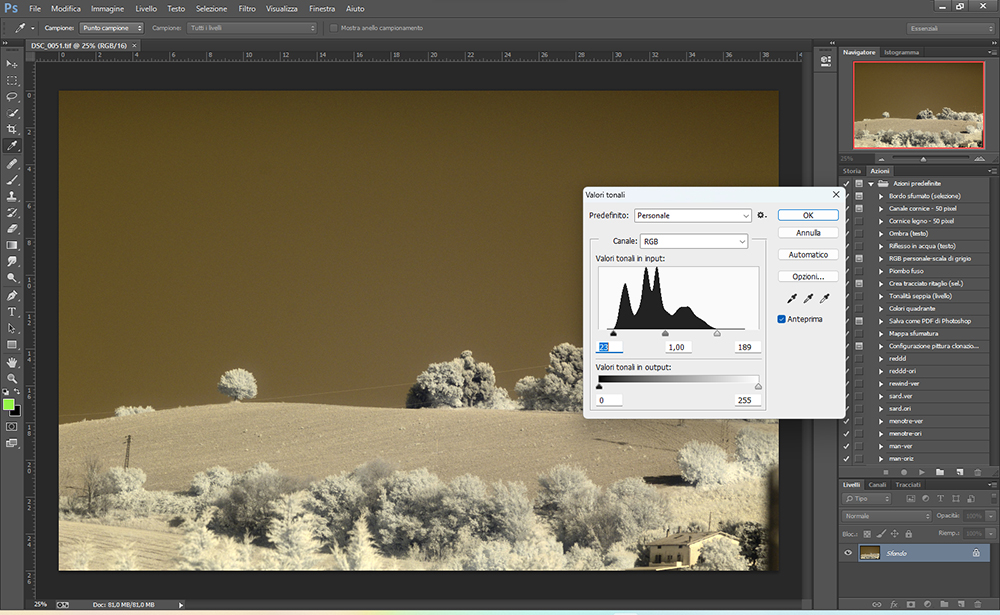Screen dimensions: 1000x615
Task: Click the input shadow value field
Action: [609, 347]
